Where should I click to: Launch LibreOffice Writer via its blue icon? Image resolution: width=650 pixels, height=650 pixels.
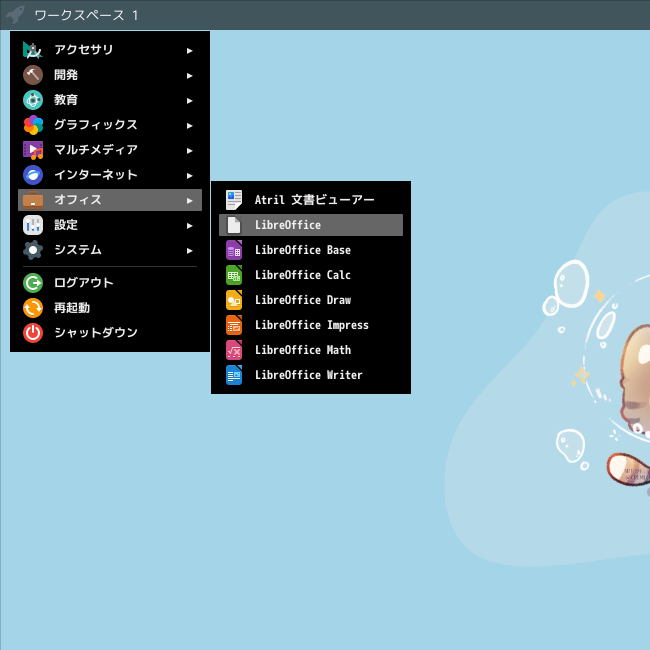pos(234,375)
